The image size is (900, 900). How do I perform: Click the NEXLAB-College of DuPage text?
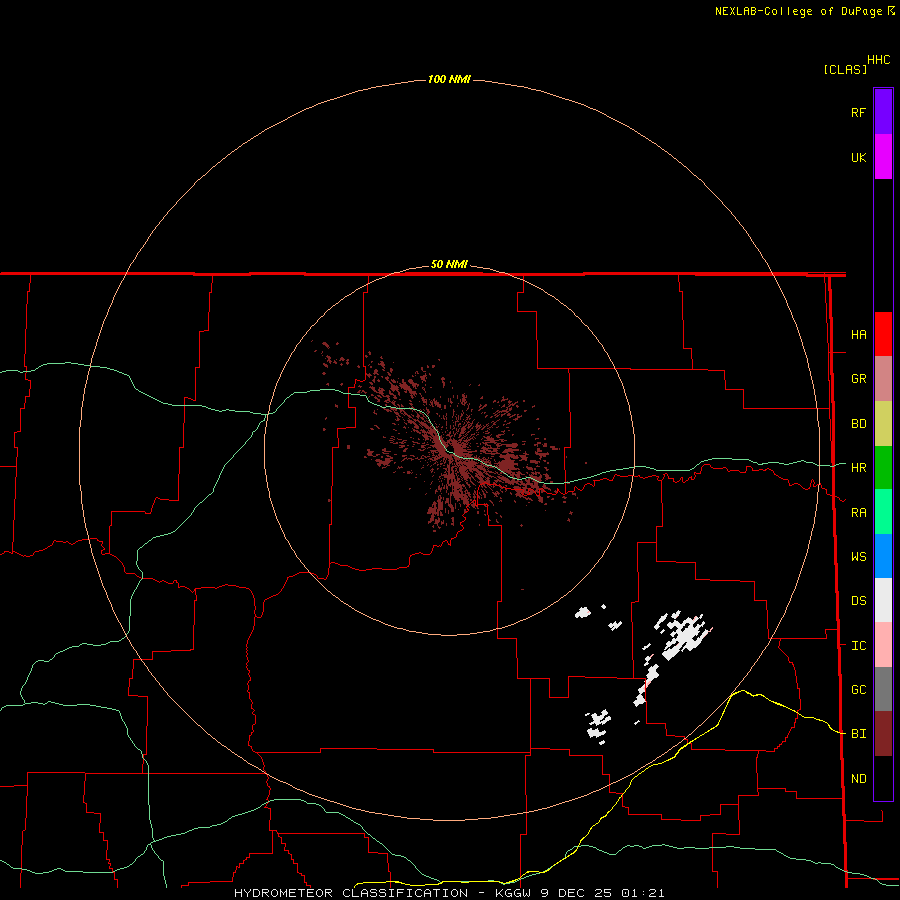coord(798,11)
